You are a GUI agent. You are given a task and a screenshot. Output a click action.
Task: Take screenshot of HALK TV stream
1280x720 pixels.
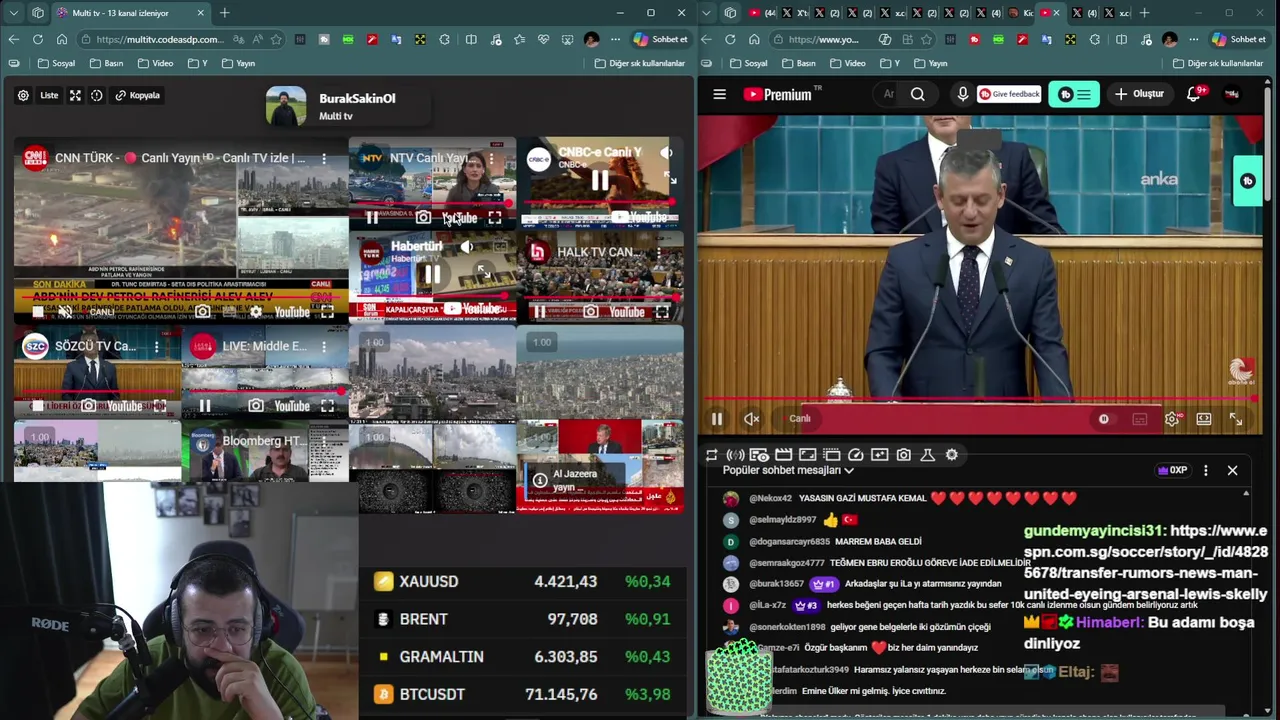(591, 312)
